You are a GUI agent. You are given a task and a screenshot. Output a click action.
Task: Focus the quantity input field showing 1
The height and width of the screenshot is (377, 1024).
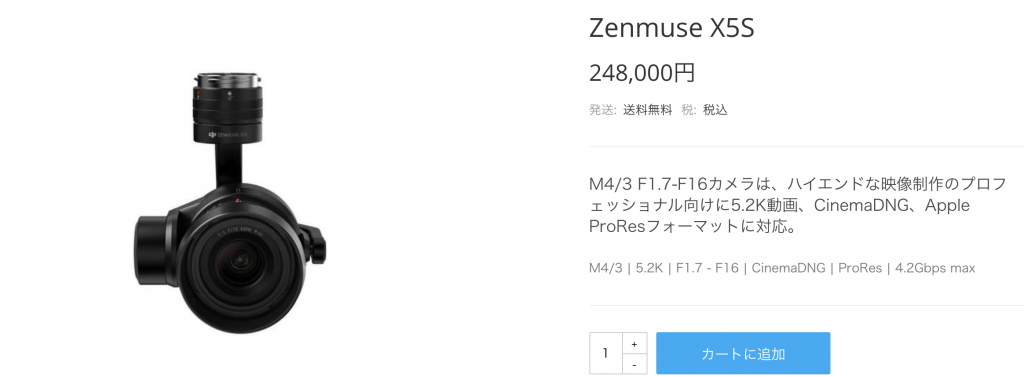(606, 353)
